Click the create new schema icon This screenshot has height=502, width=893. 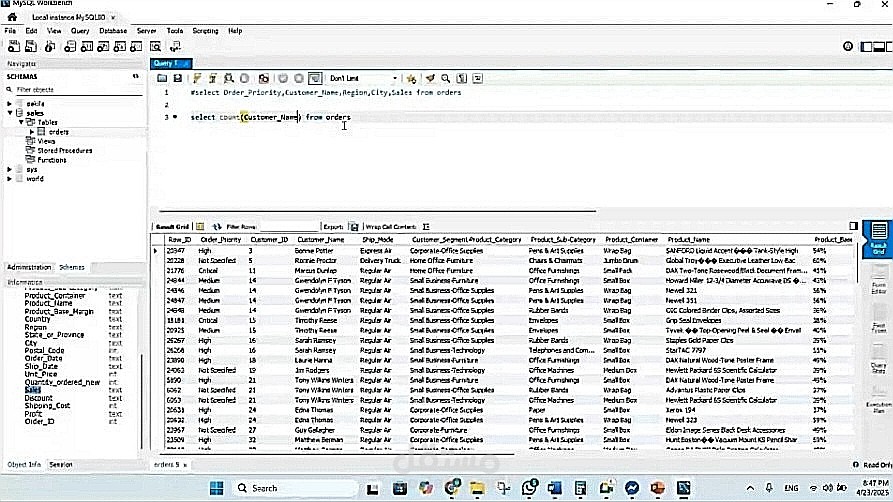tap(70, 47)
